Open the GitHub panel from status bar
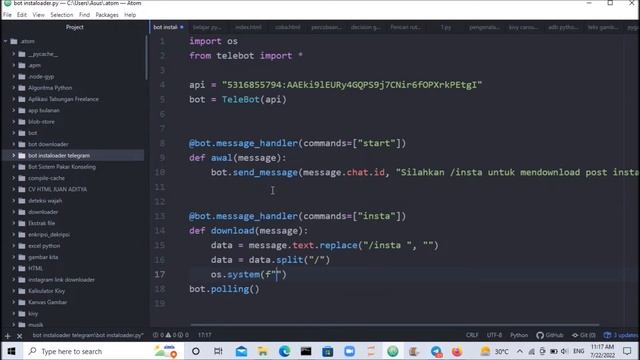The image size is (640, 360). (x=550, y=335)
